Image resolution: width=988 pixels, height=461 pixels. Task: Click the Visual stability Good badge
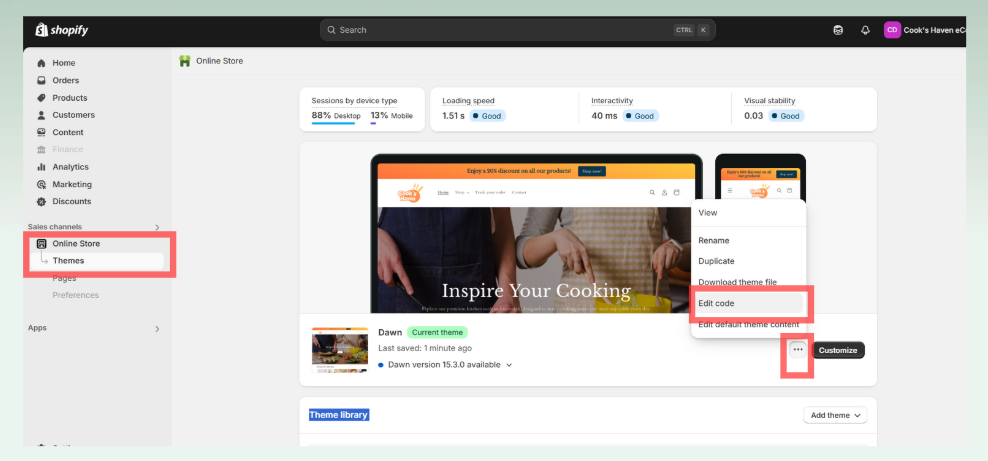tap(786, 116)
